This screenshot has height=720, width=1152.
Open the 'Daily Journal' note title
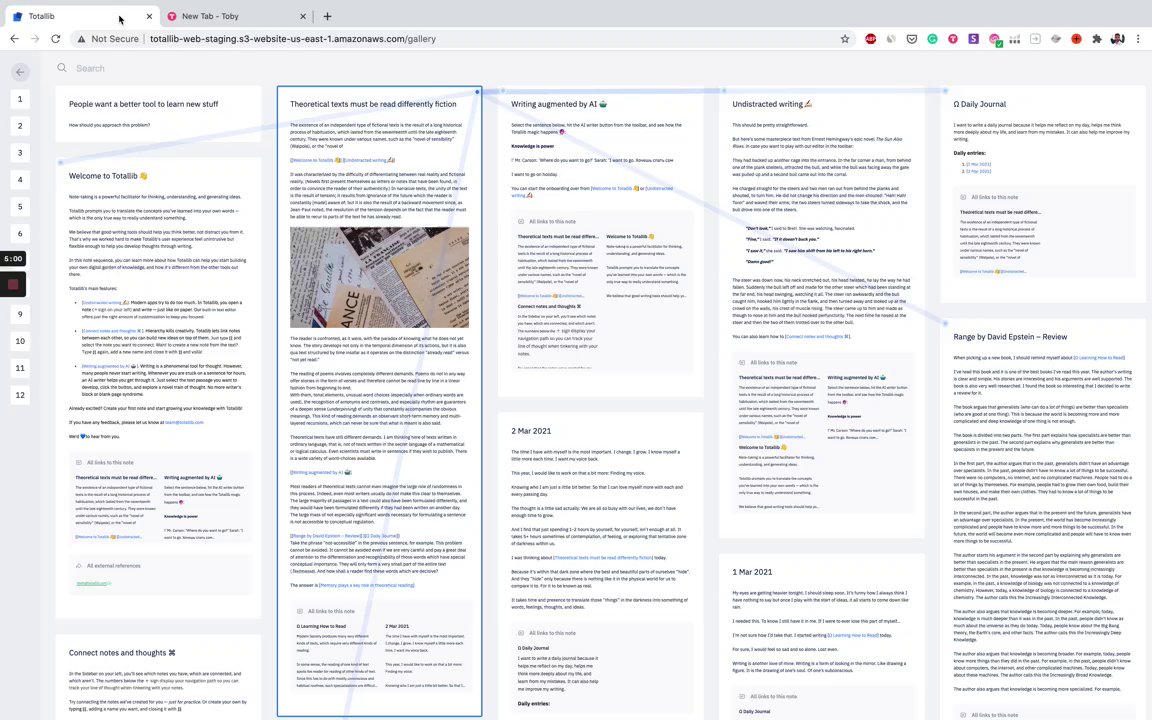pos(979,104)
